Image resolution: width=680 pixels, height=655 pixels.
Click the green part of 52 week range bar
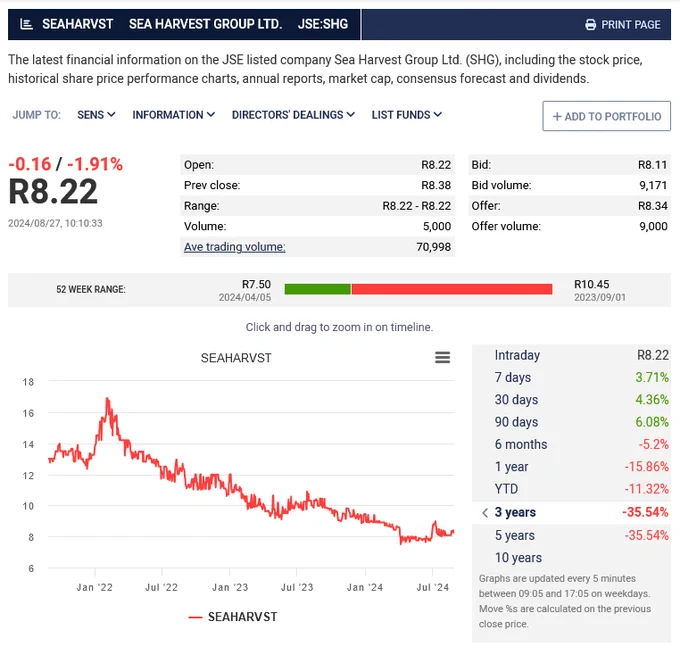317,289
